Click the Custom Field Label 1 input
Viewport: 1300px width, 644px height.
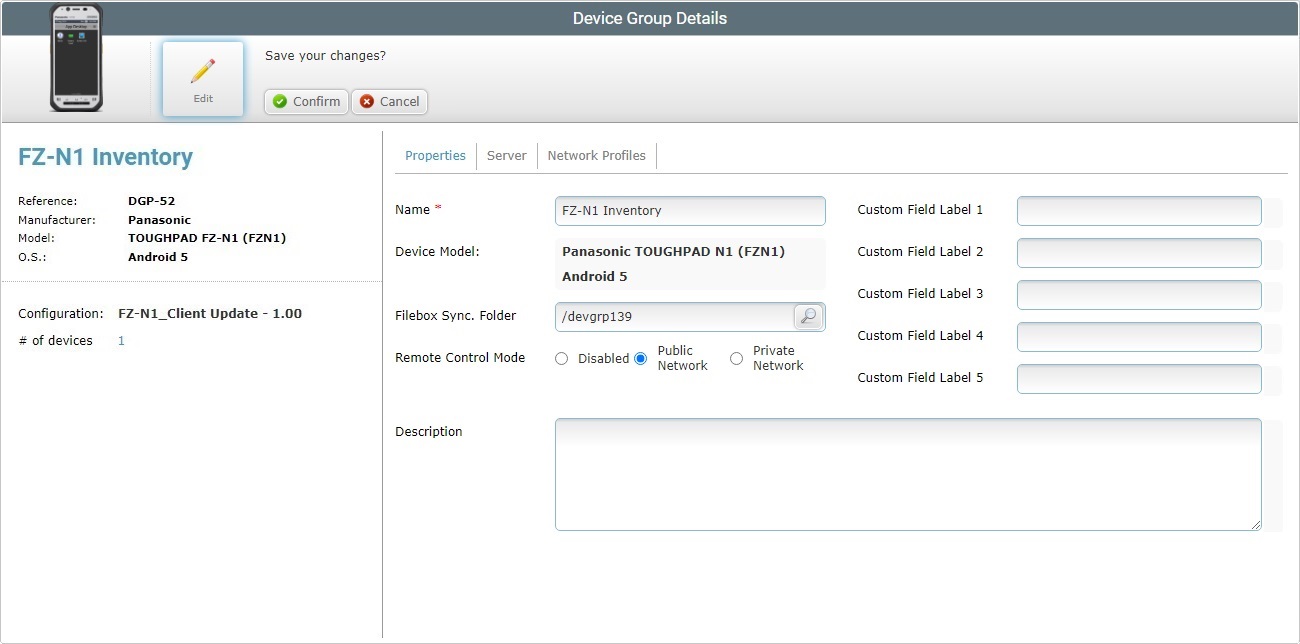pyautogui.click(x=1139, y=211)
